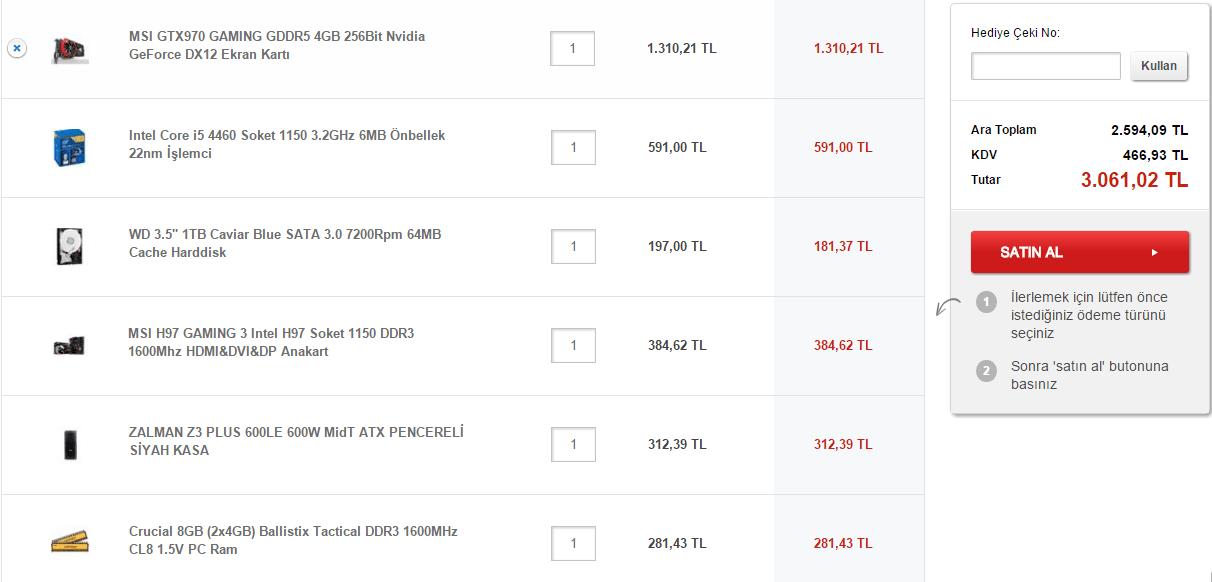Click quantity box for Intel Core i5
Image resolution: width=1212 pixels, height=582 pixels.
coord(573,147)
